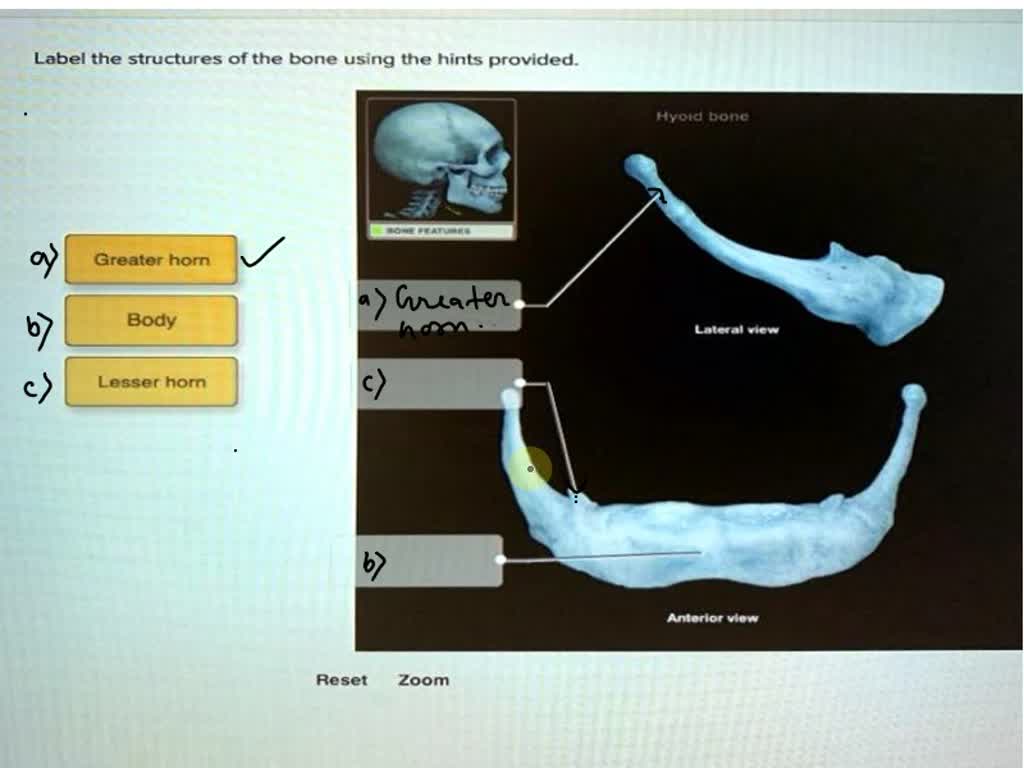Click the Hyoid bone title text

coord(702,116)
